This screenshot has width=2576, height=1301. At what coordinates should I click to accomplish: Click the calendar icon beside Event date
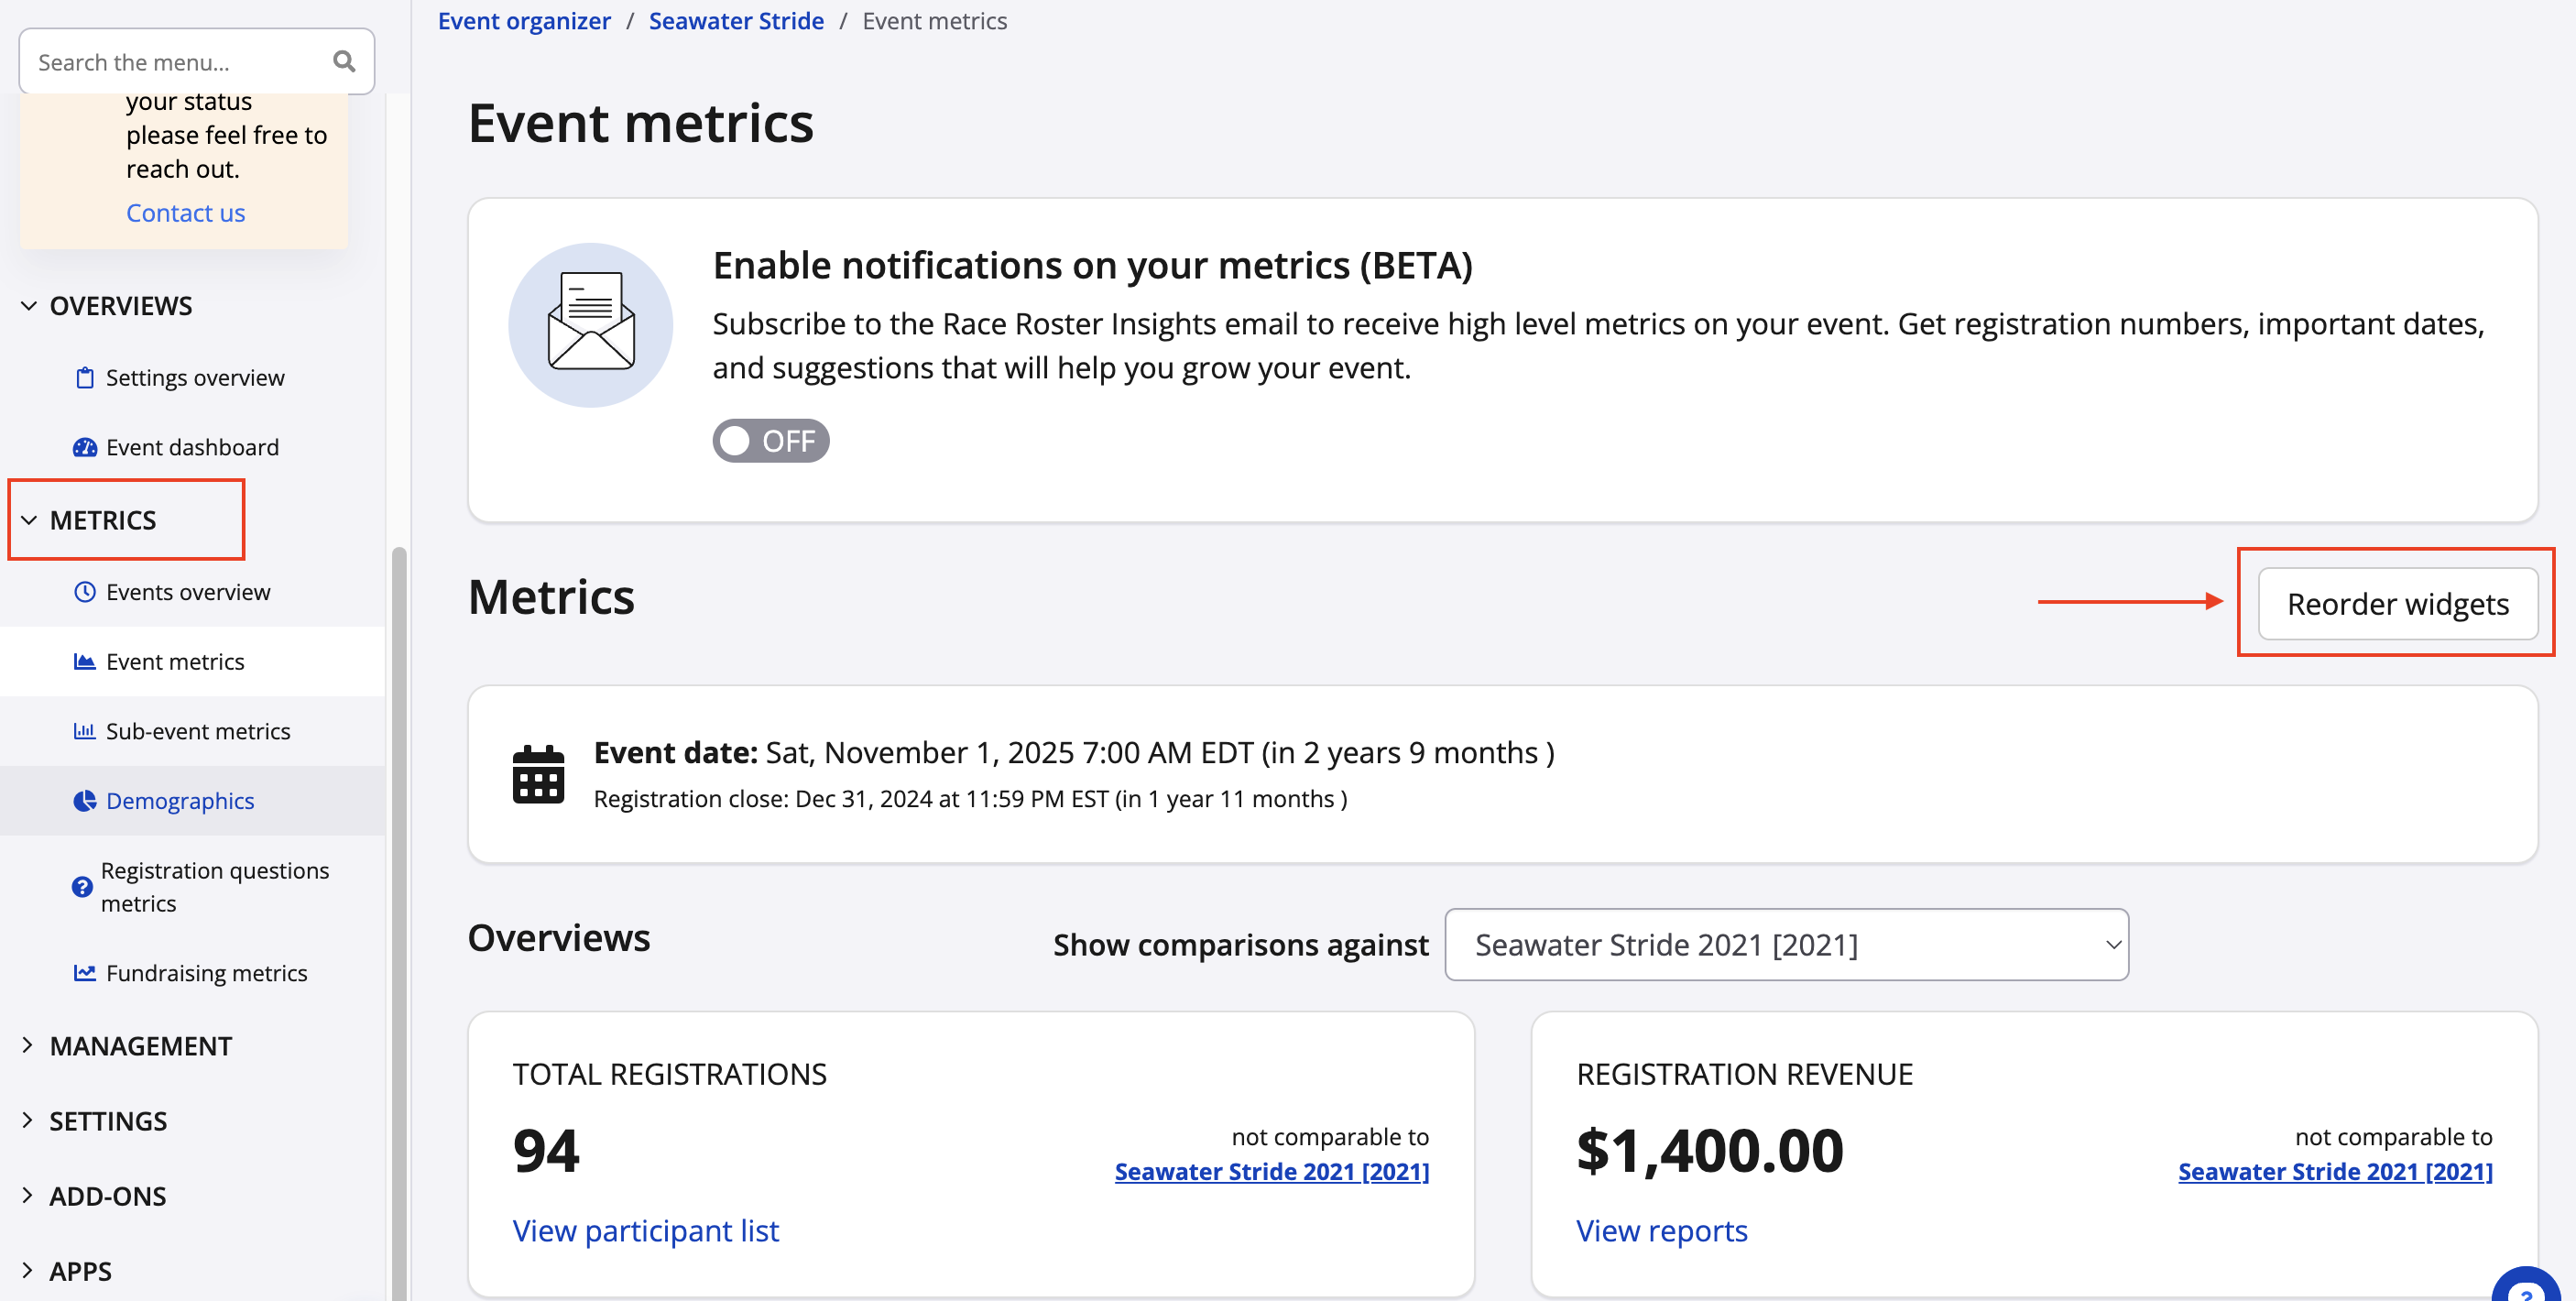(538, 775)
